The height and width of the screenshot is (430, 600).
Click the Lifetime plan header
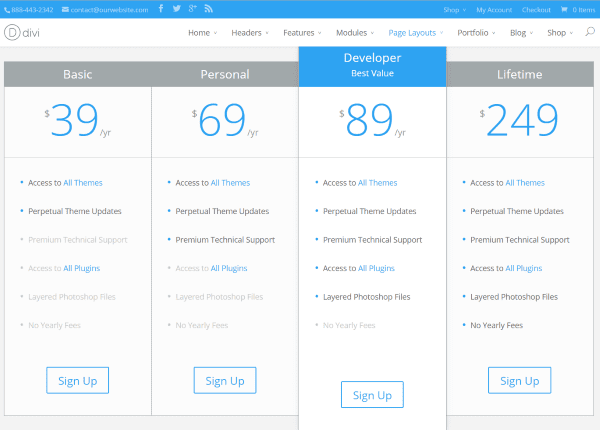click(x=520, y=74)
